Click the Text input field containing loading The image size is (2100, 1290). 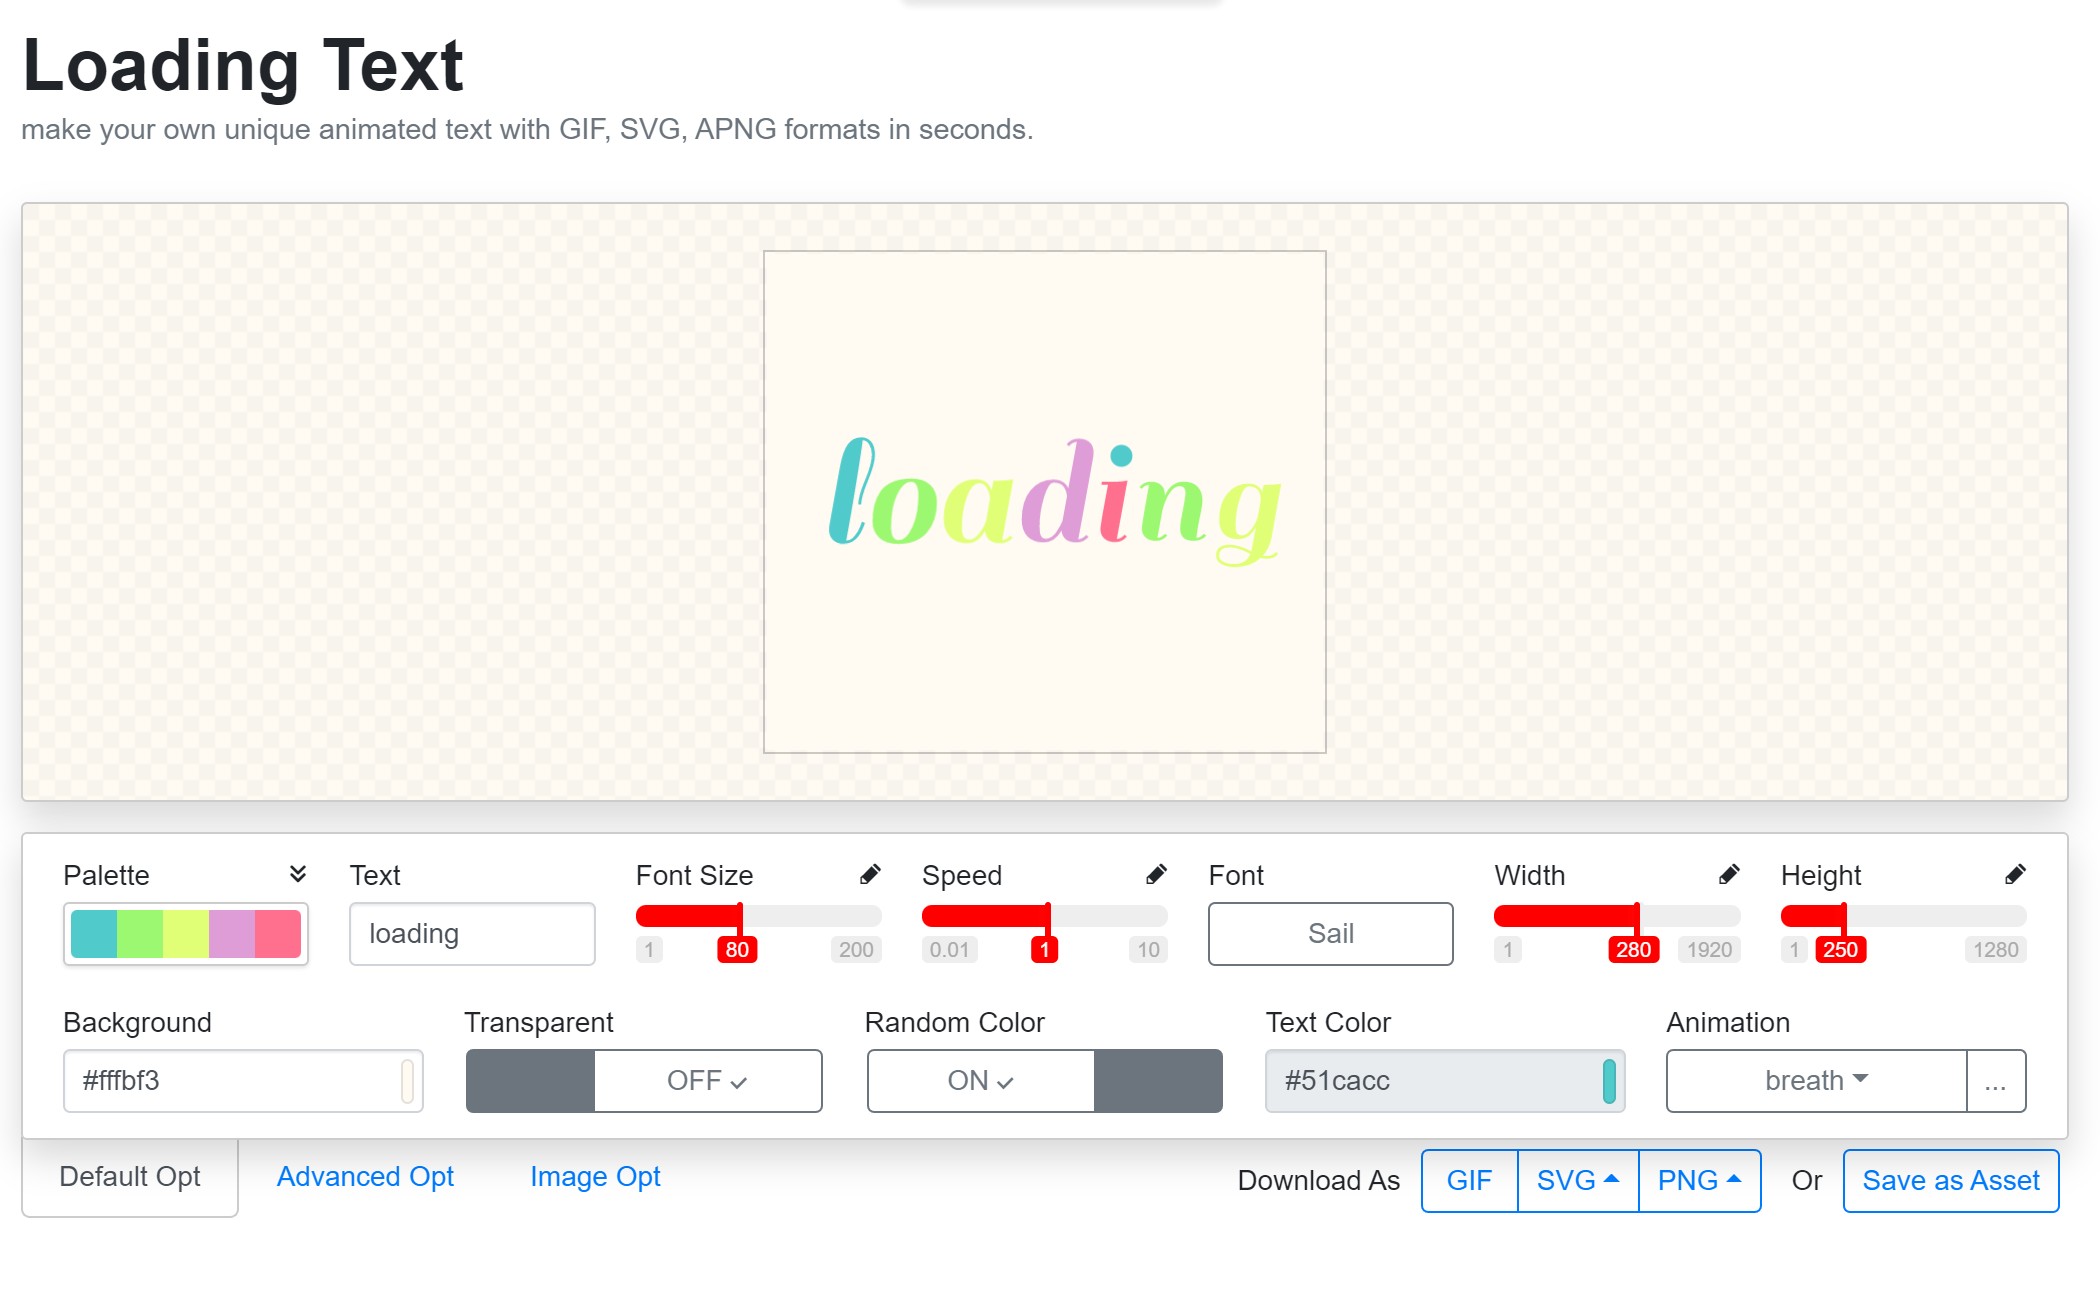click(x=472, y=934)
